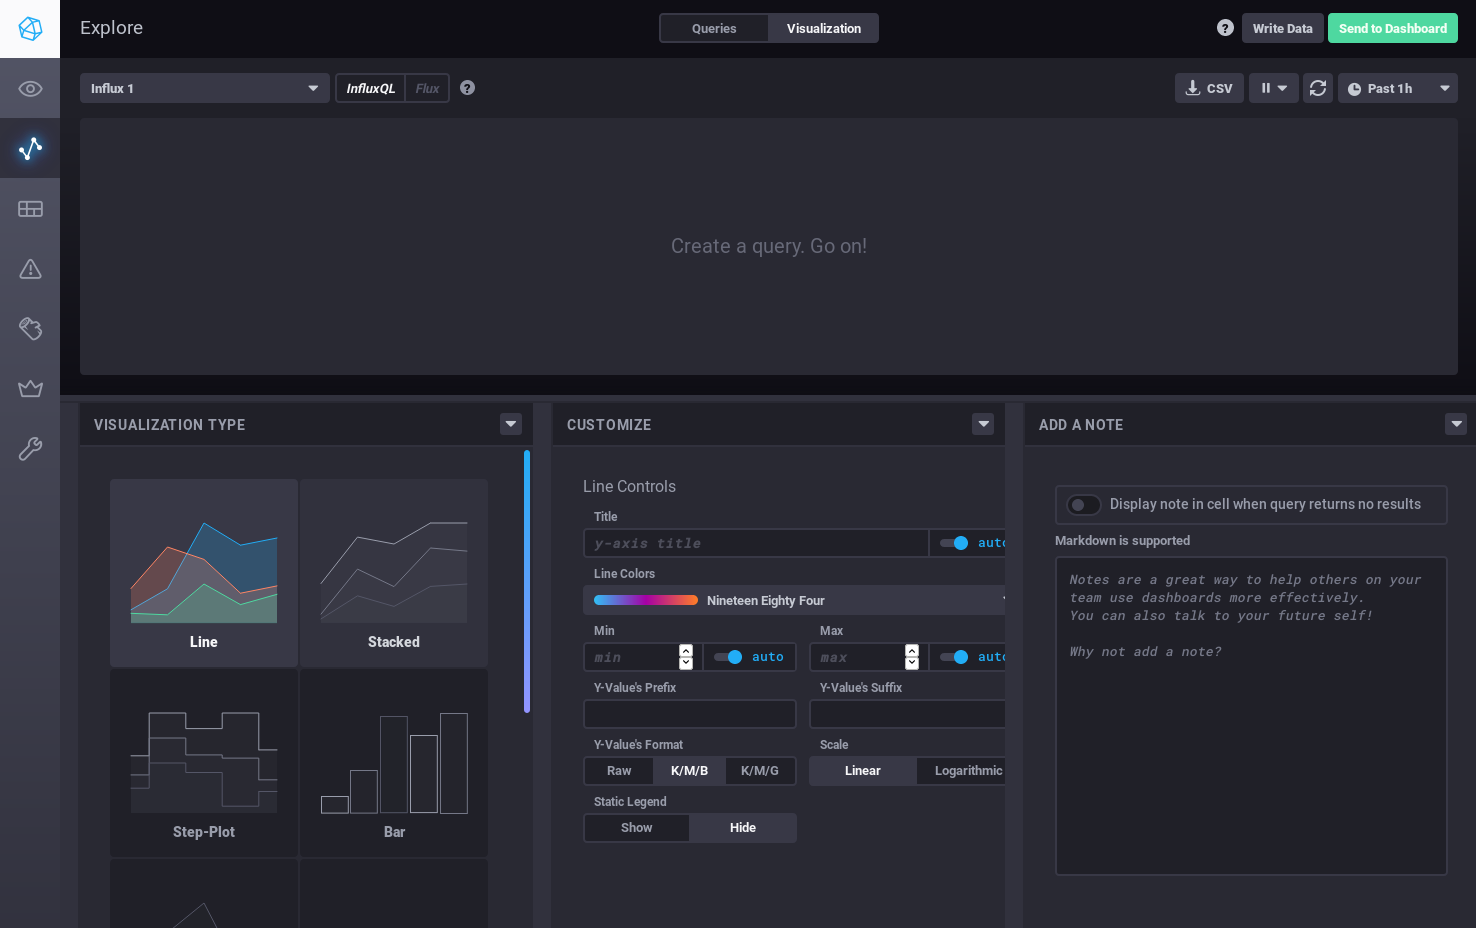Show the static legend
This screenshot has width=1476, height=928.
(636, 828)
